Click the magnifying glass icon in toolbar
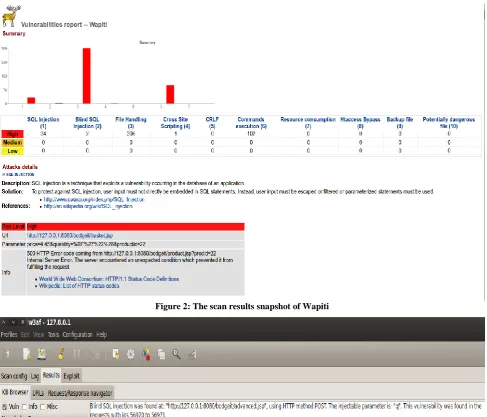Image resolution: width=487 pixels, height=417 pixels. (176, 354)
